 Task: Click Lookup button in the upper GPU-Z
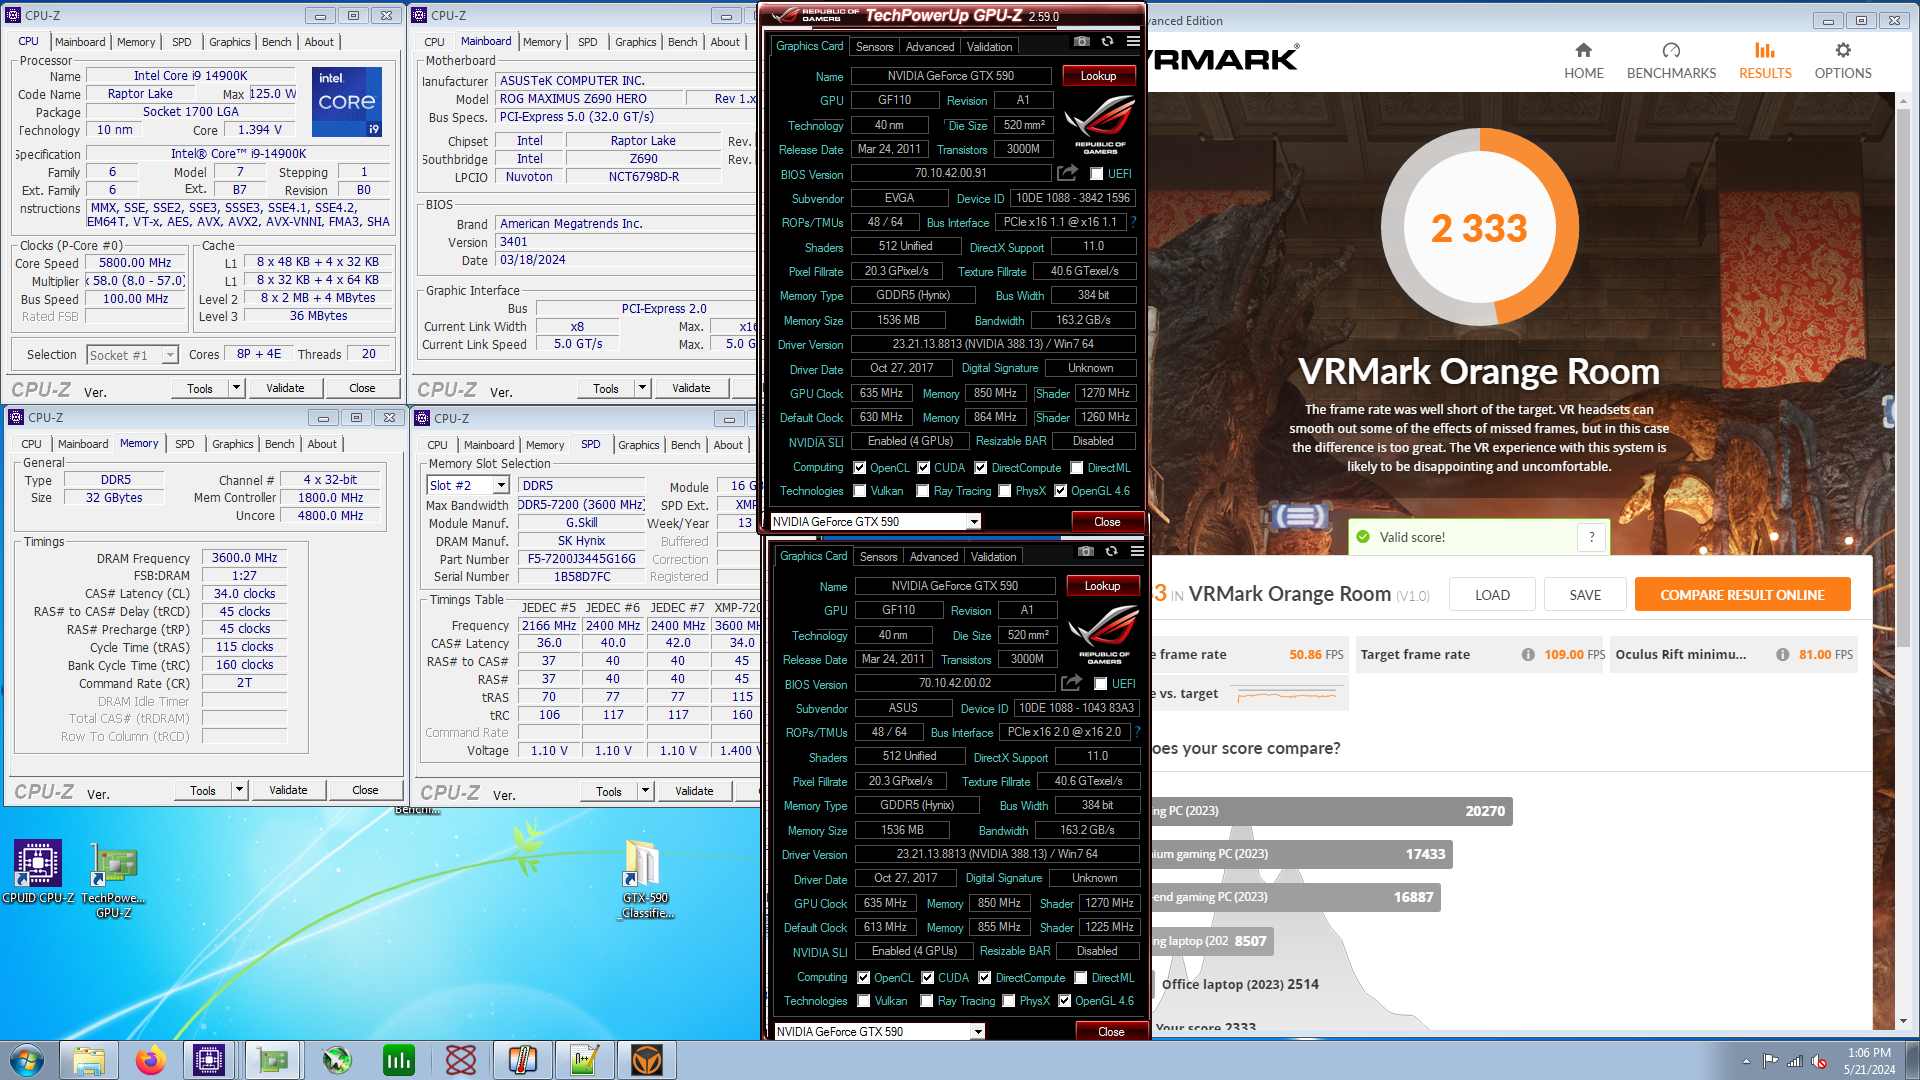[1098, 76]
